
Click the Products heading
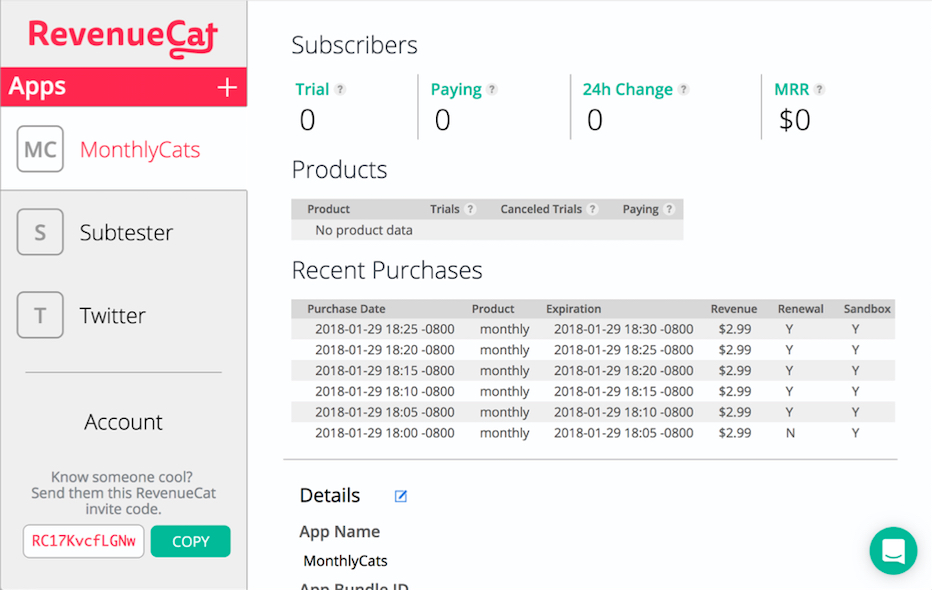click(x=339, y=170)
